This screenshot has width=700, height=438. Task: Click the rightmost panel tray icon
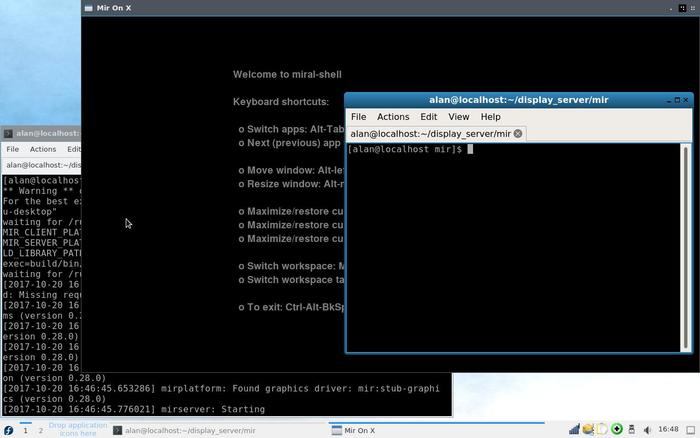690,430
